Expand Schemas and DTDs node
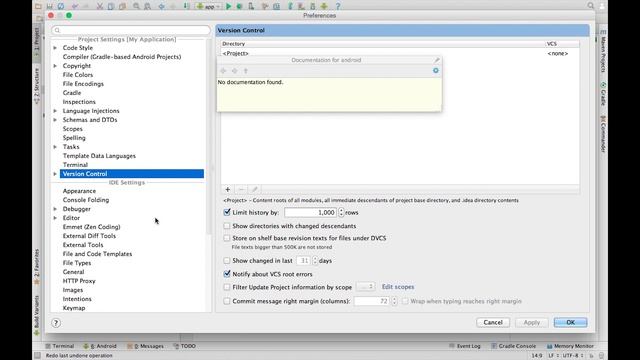The height and width of the screenshot is (360, 640). pyautogui.click(x=55, y=120)
